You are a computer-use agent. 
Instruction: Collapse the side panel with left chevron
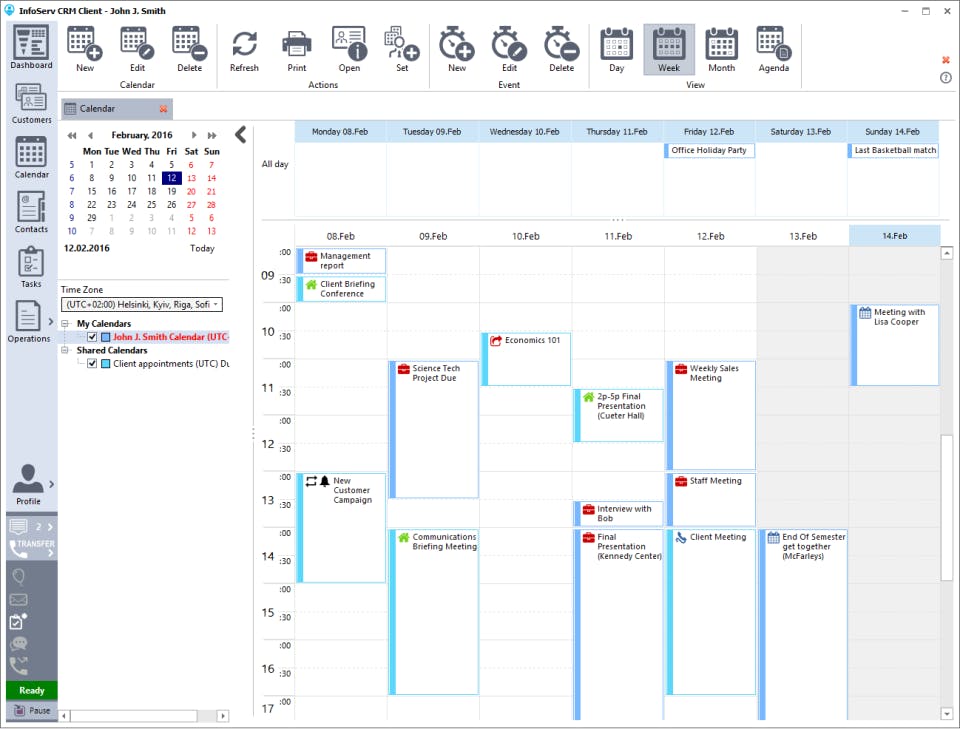click(241, 135)
